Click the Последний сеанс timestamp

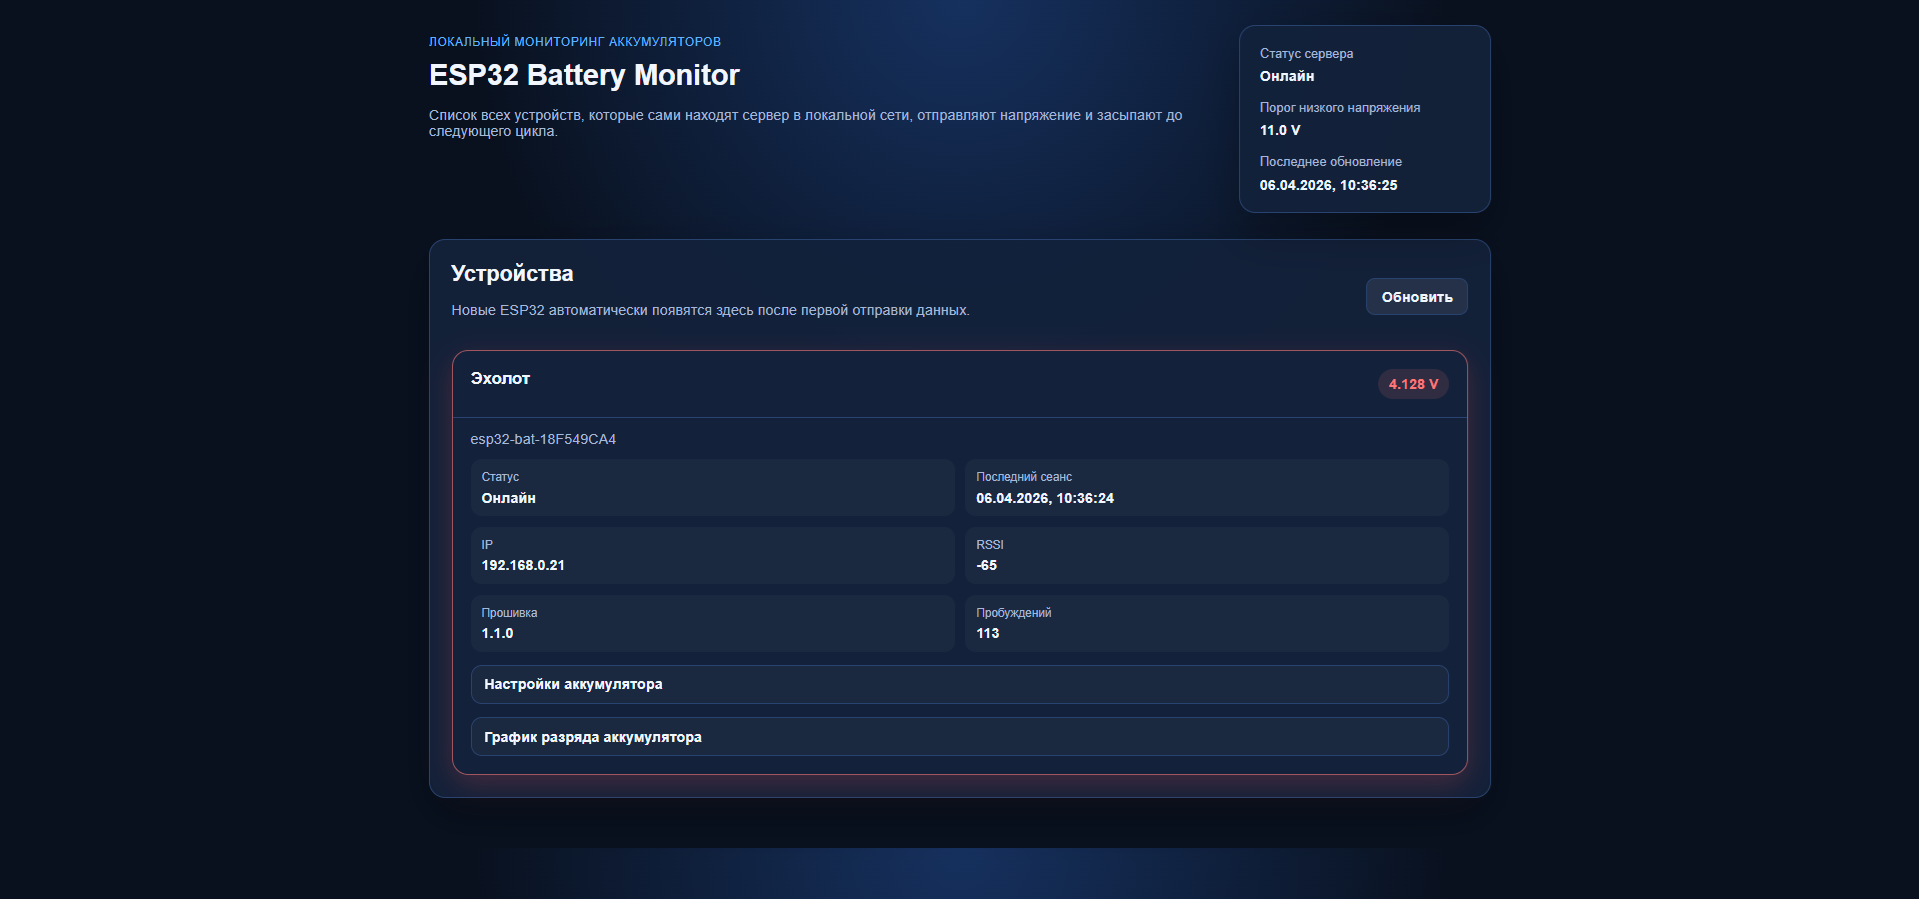coord(1045,498)
